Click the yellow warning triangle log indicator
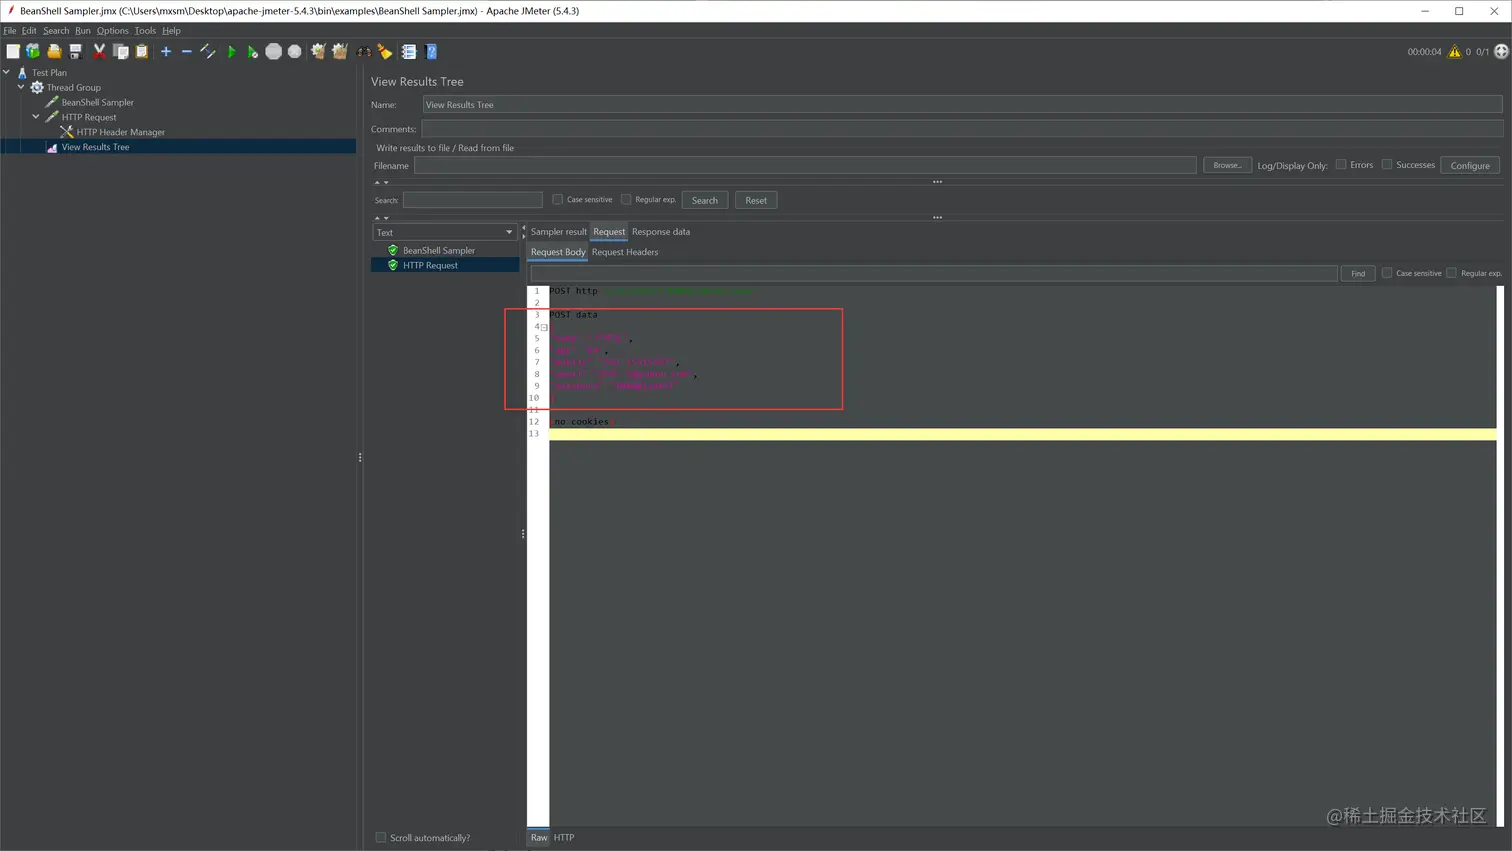1512x851 pixels. [1454, 51]
